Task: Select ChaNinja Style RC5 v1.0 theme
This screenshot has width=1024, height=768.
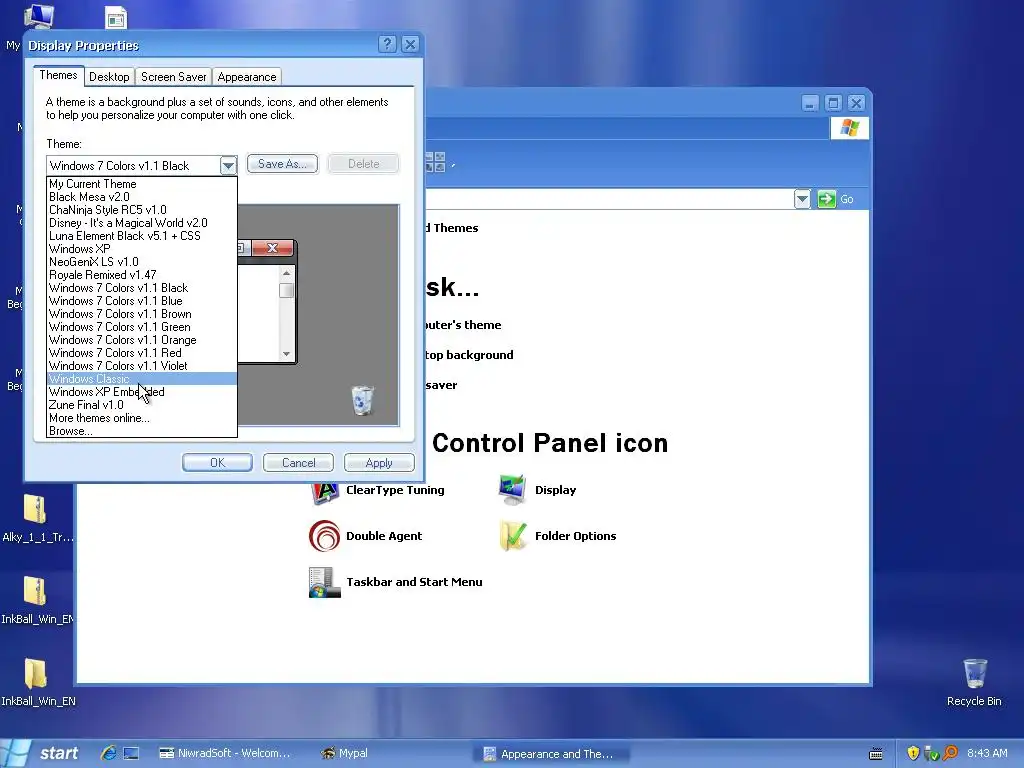Action: click(x=142, y=210)
